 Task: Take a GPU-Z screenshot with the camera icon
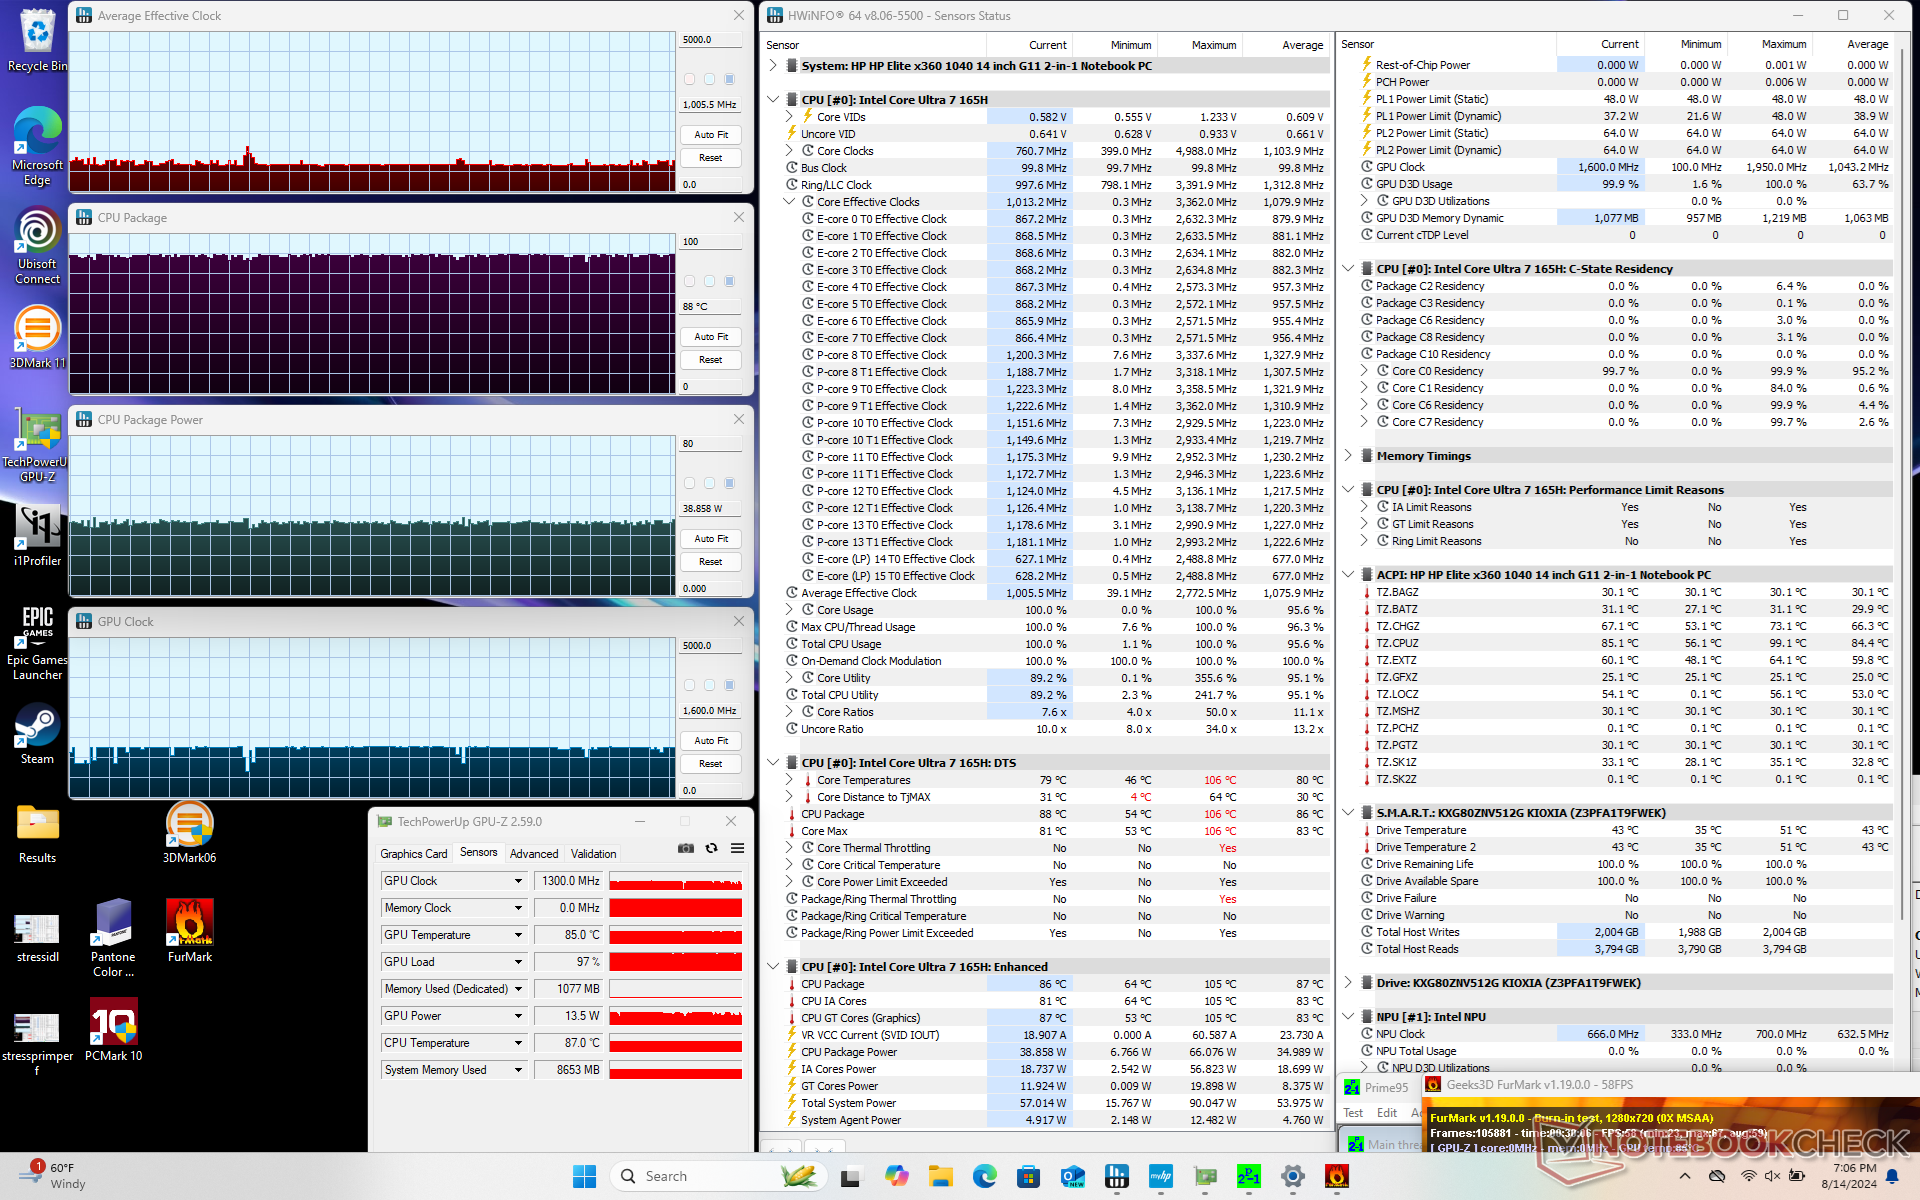pyautogui.click(x=685, y=848)
